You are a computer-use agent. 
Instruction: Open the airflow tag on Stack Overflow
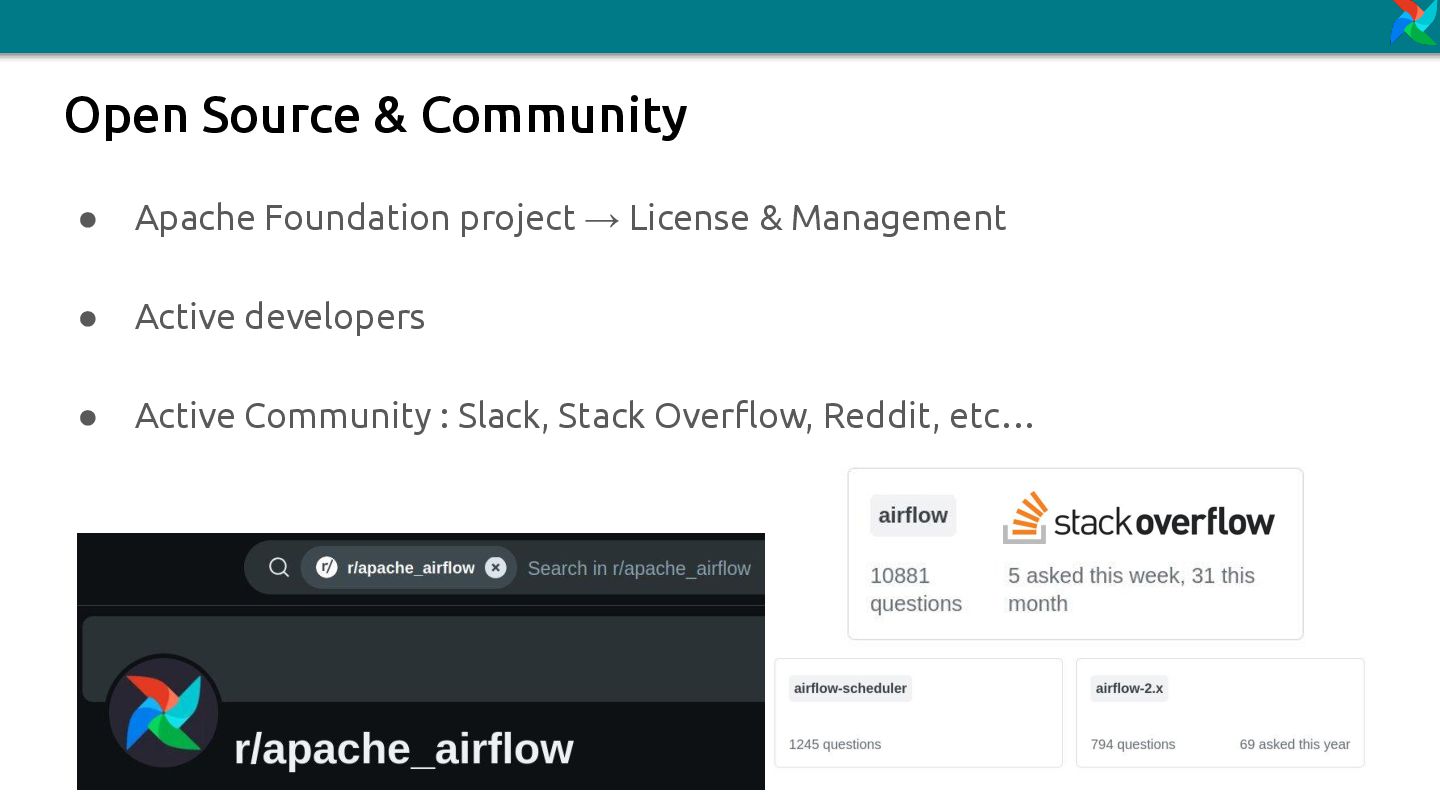[x=913, y=516]
